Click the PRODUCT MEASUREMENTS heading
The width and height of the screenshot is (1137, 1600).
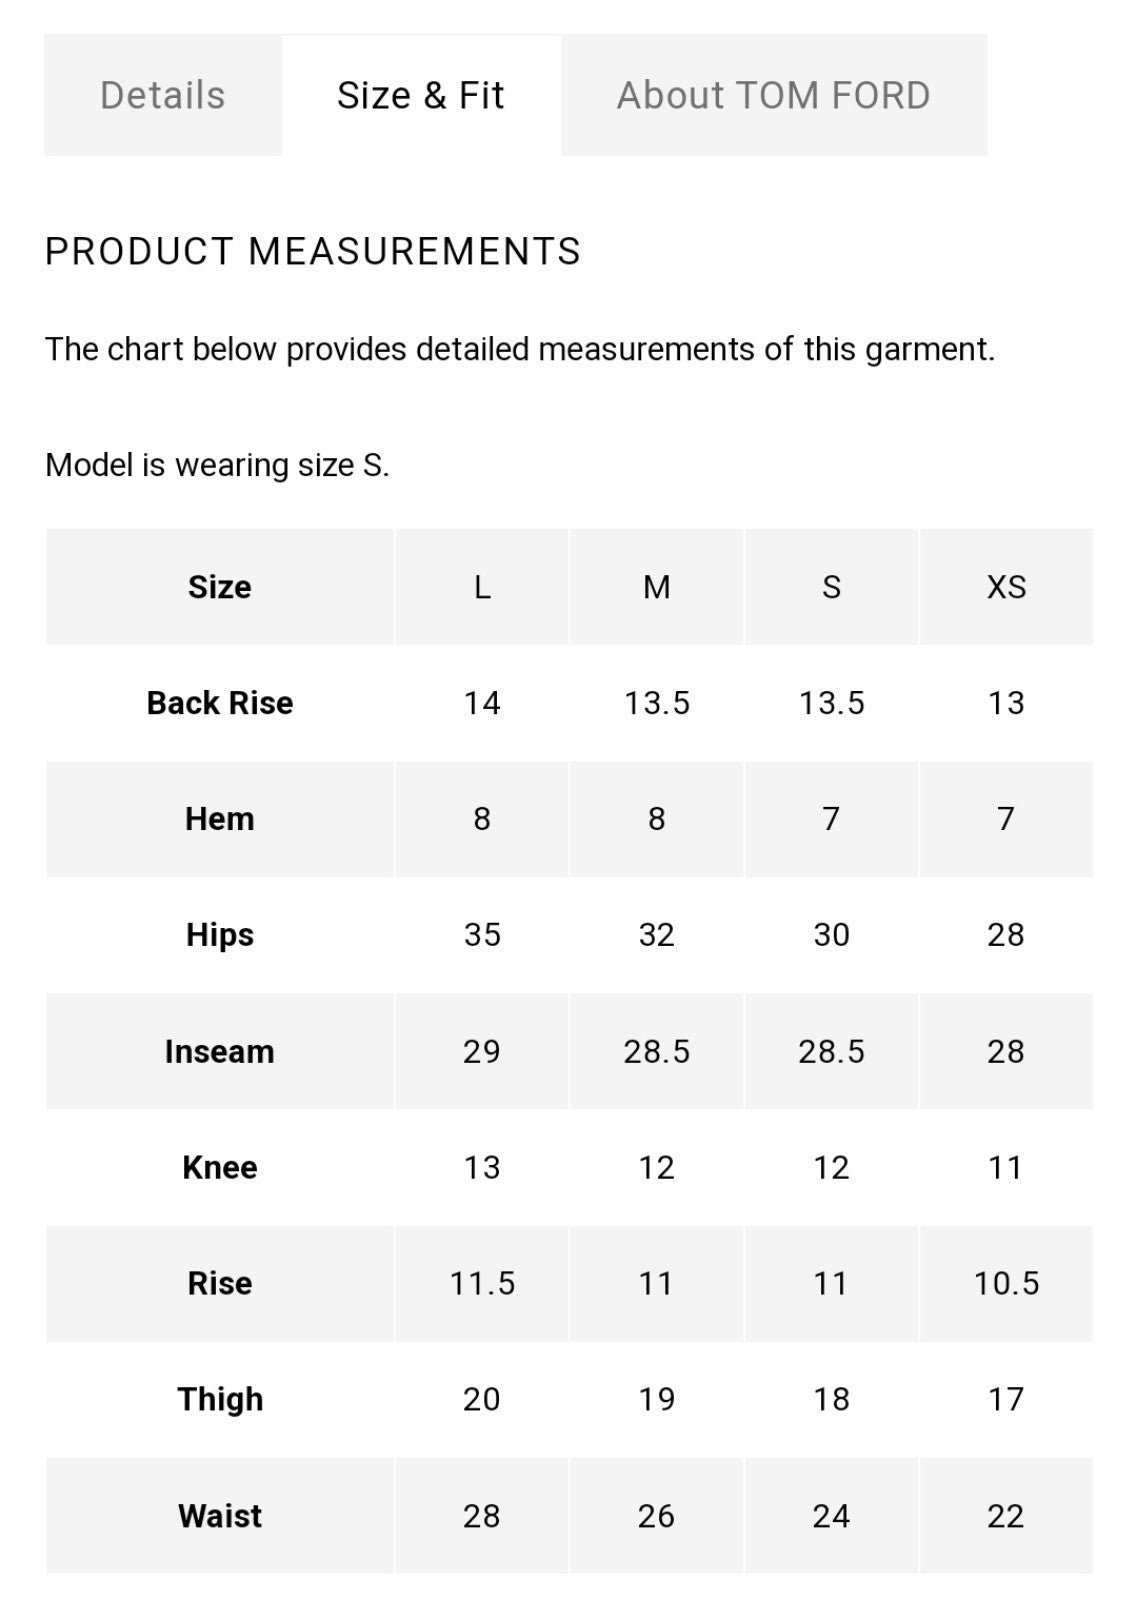(x=313, y=251)
